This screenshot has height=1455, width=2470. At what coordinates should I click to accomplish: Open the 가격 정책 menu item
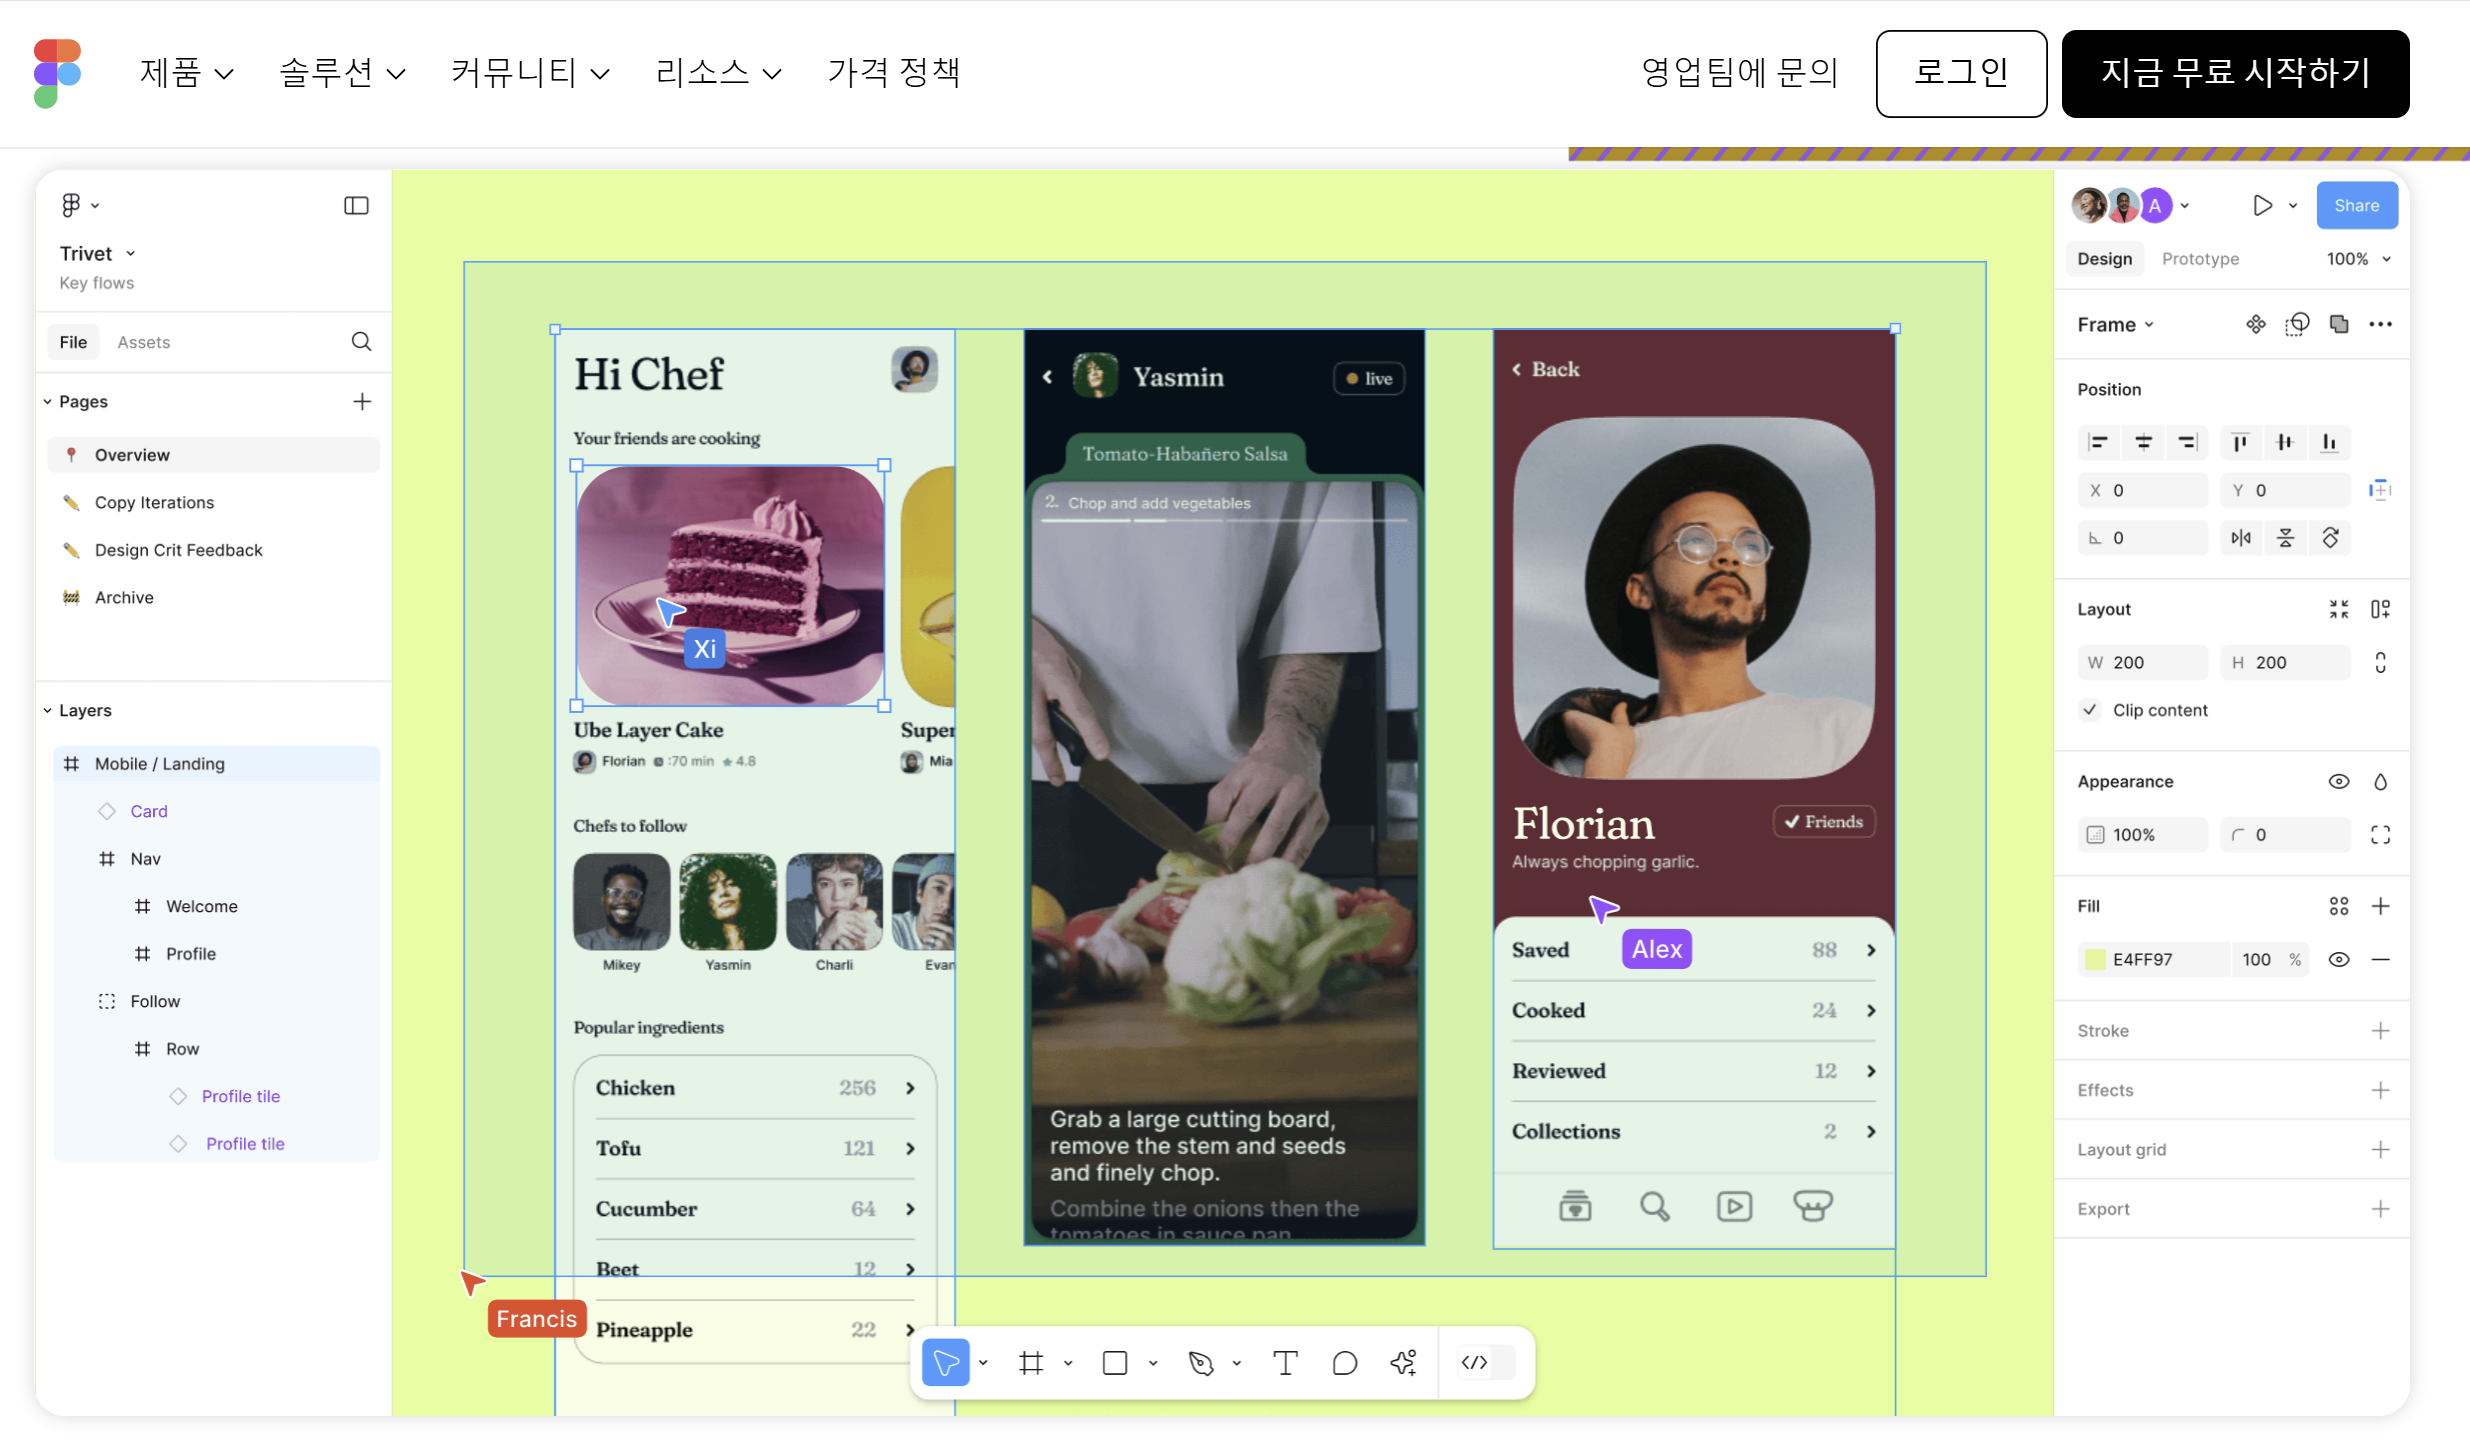pyautogui.click(x=894, y=72)
